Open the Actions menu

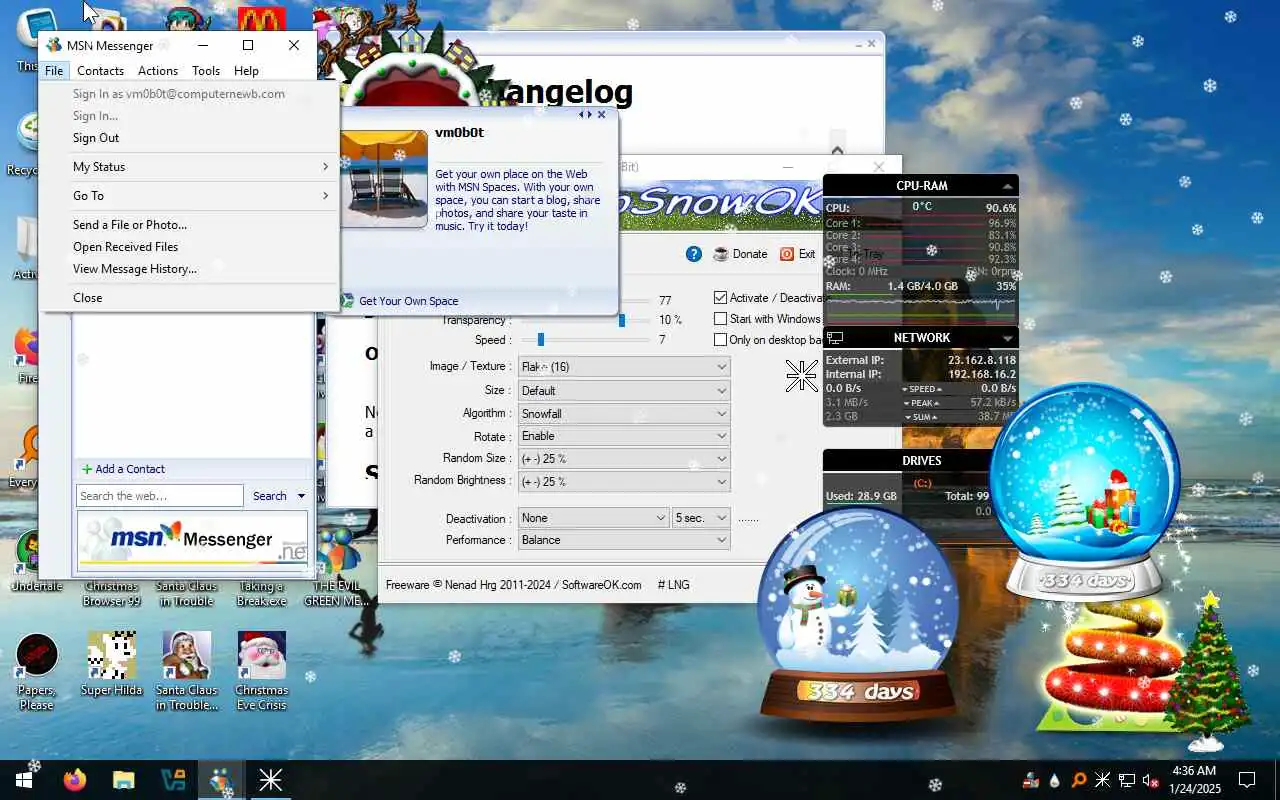158,71
